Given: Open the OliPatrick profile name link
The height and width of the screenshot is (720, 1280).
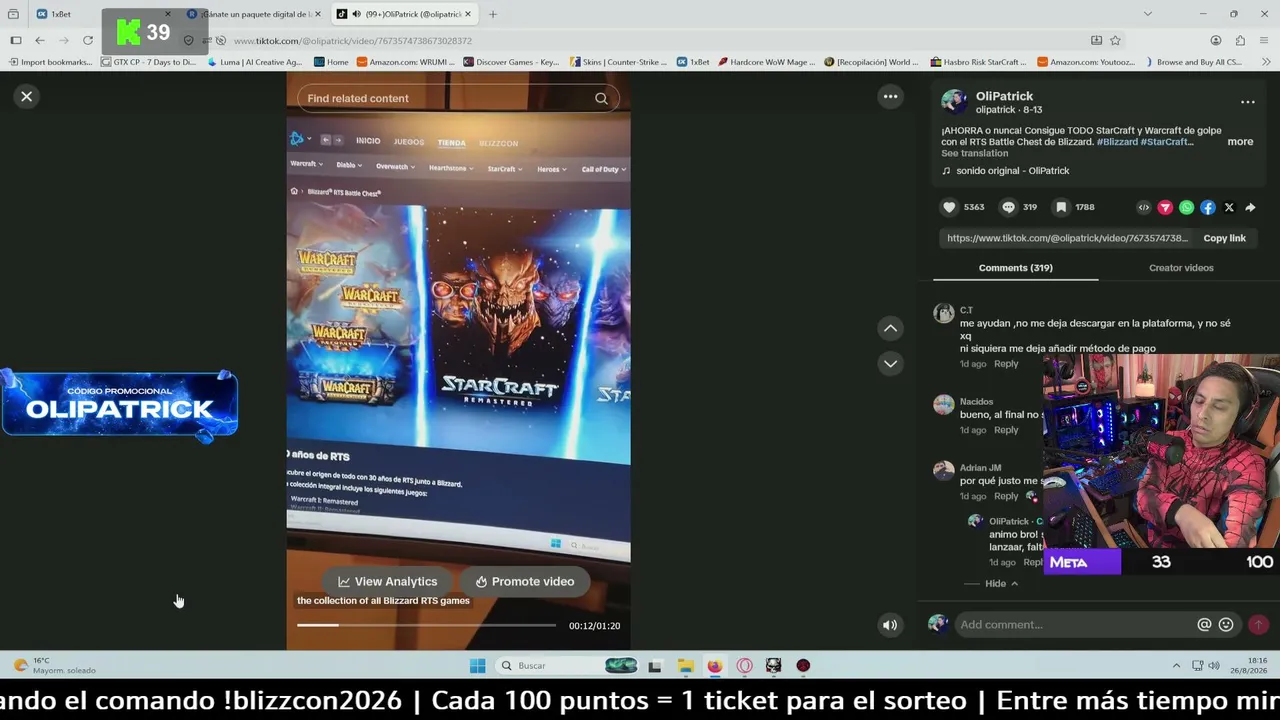Looking at the screenshot, I should tap(1004, 96).
